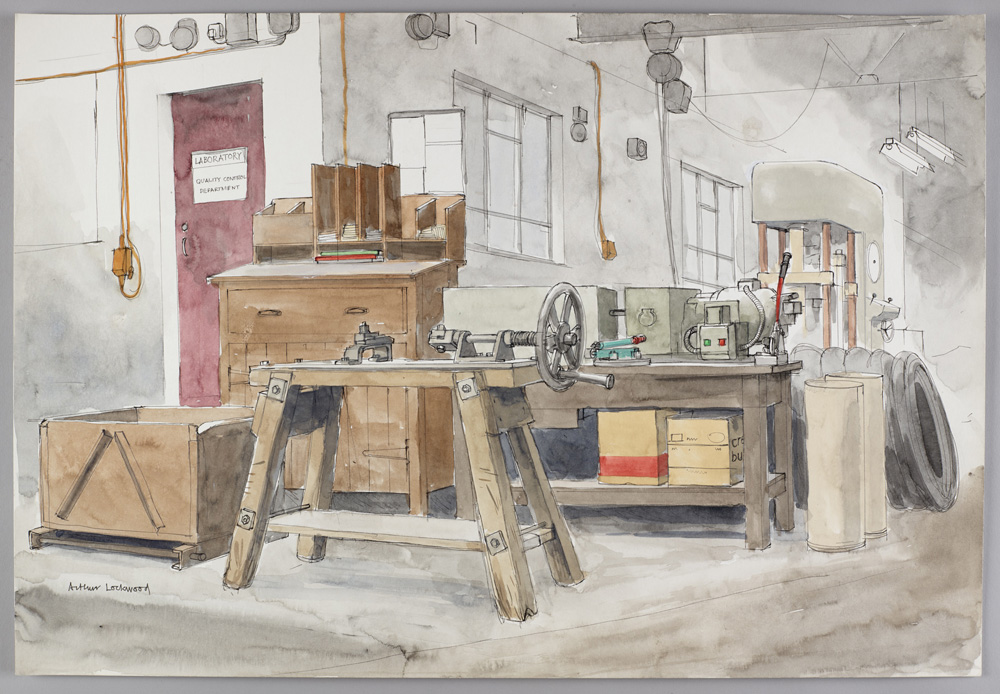Click the grey metal box on the bench
Screen dimensions: 1000x694
(660, 318)
